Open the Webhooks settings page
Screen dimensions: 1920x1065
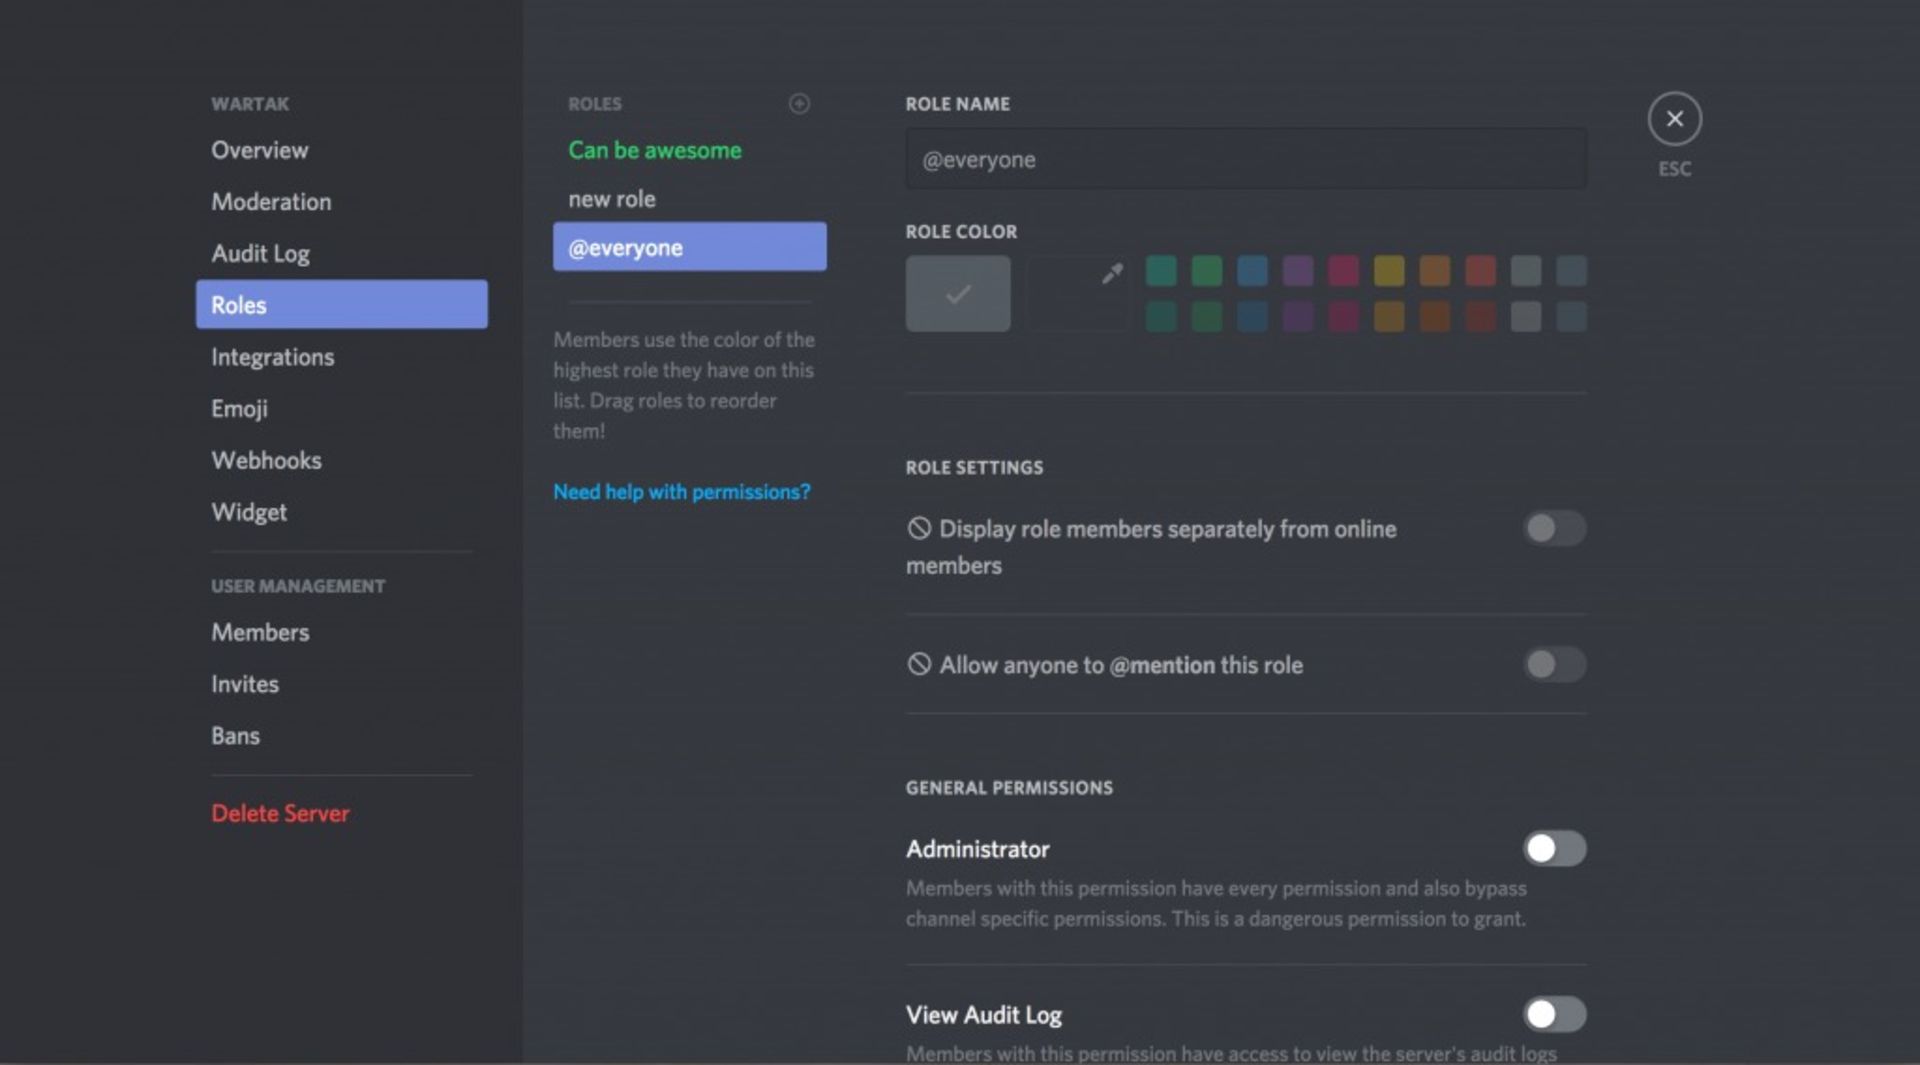(x=266, y=461)
